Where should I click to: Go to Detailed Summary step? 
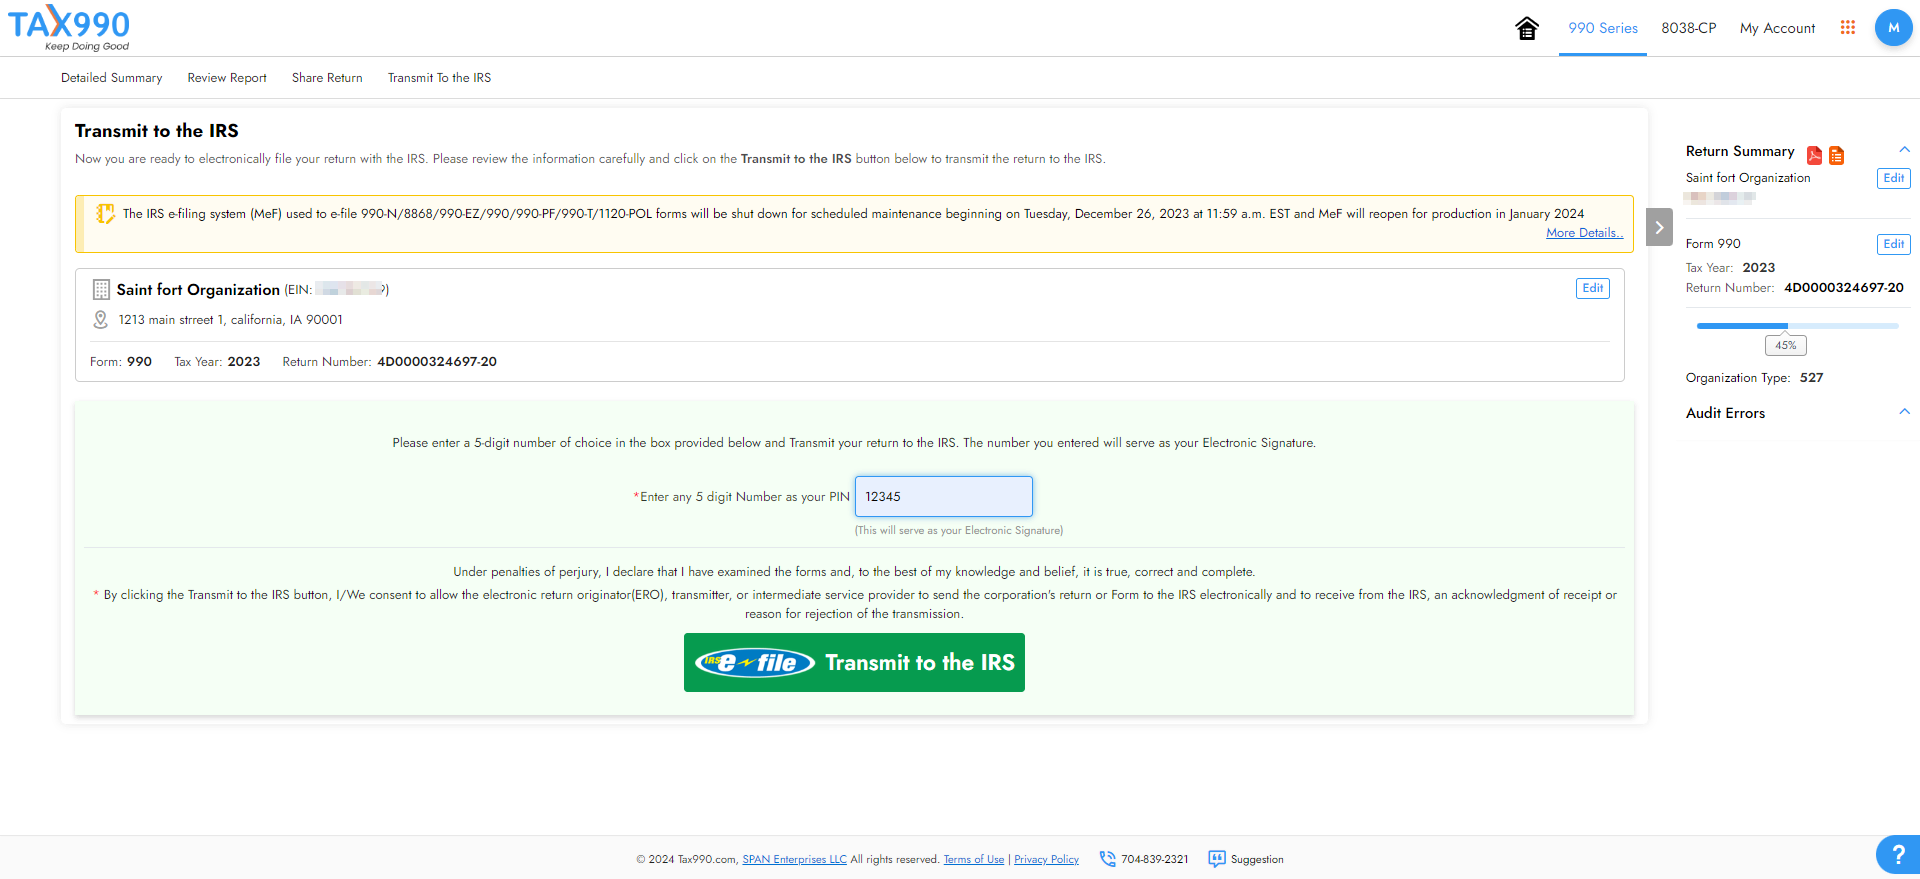tap(111, 78)
